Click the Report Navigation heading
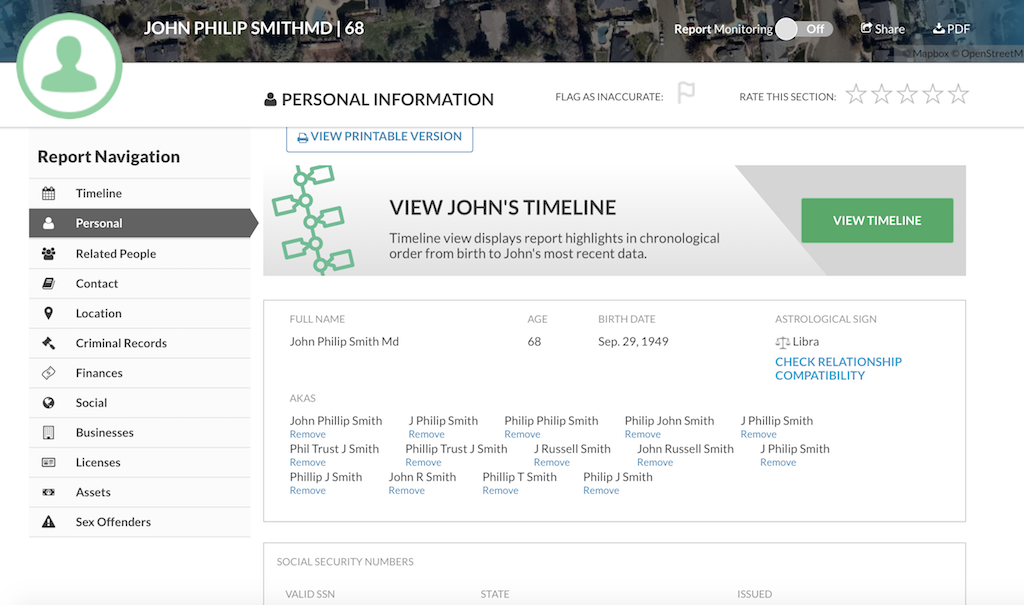 (x=109, y=157)
